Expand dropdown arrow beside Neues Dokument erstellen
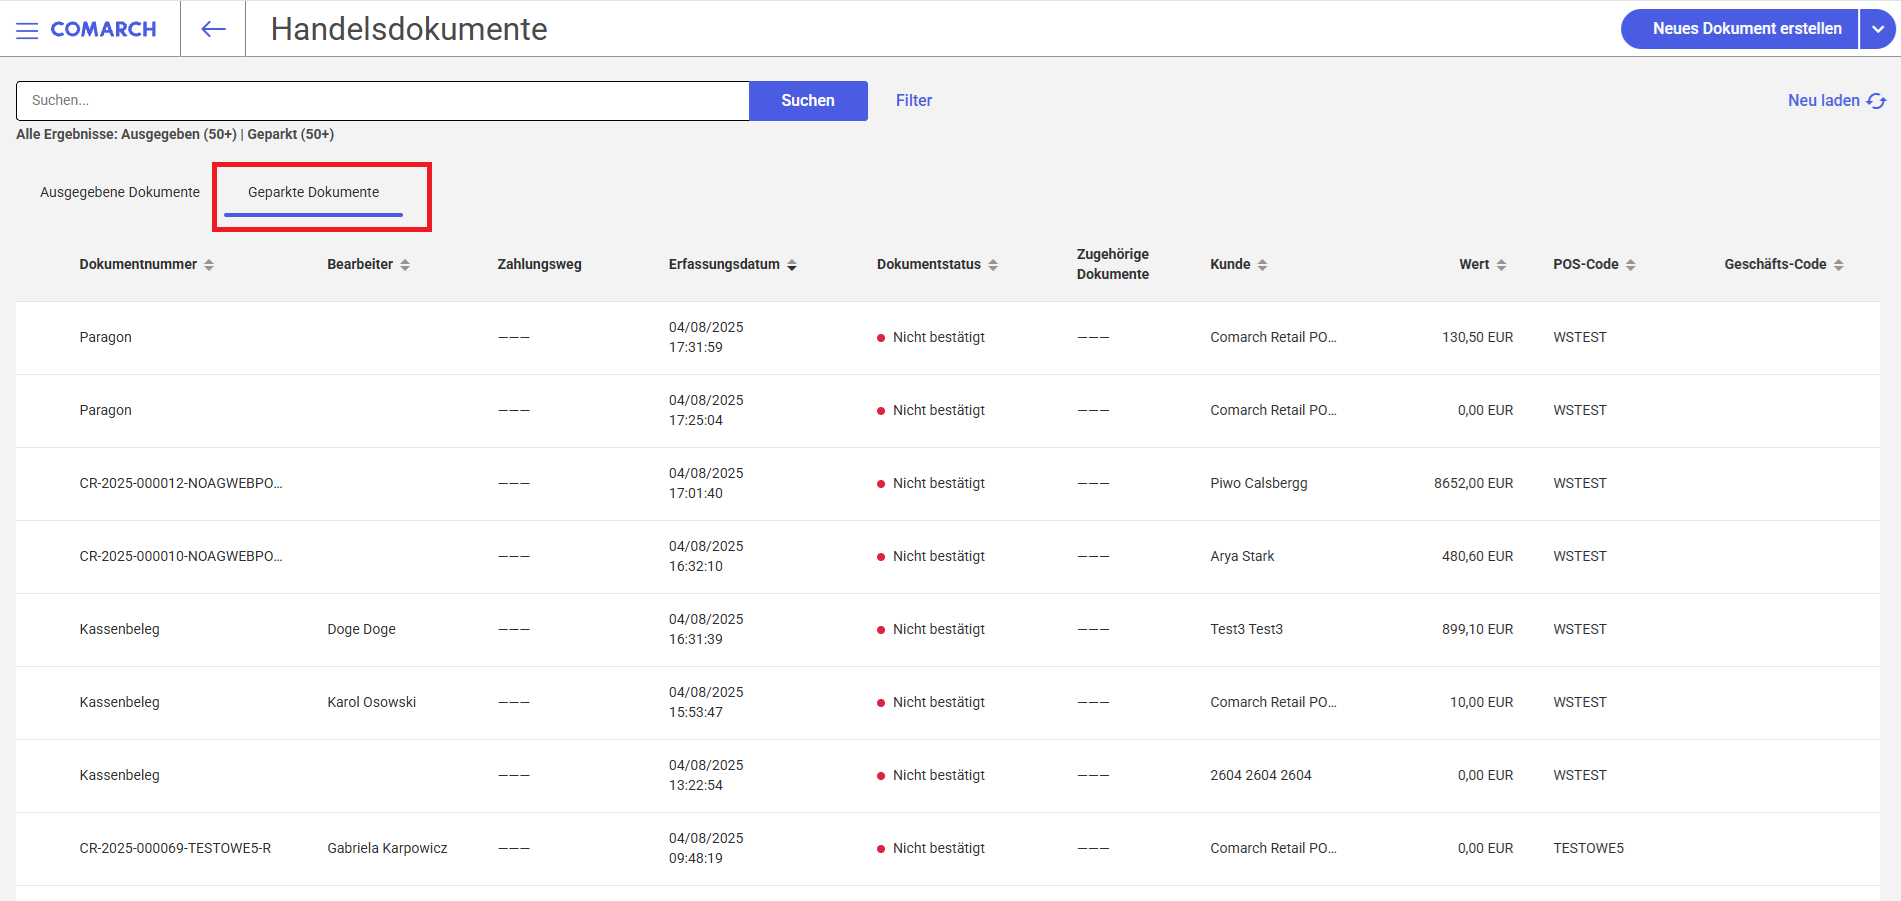The image size is (1901, 901). pyautogui.click(x=1878, y=29)
